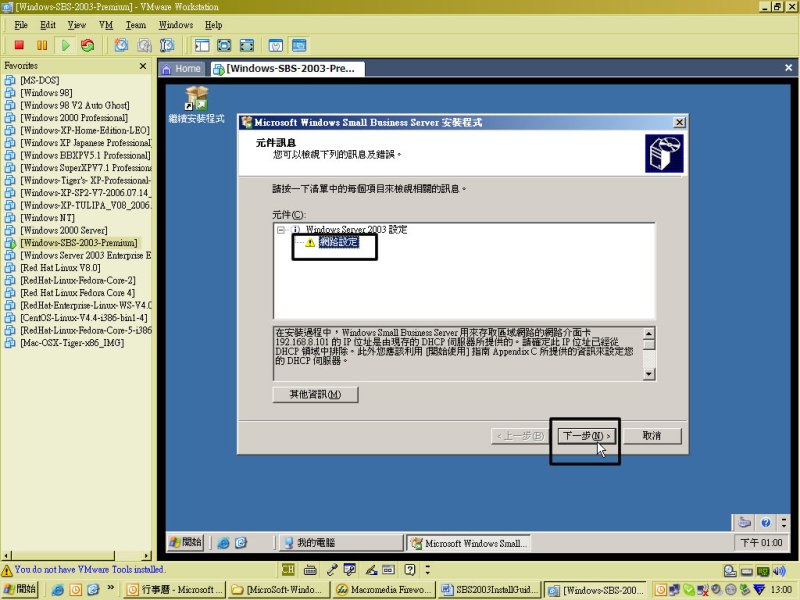Select [MS-DOS] in Favorites

click(40, 80)
